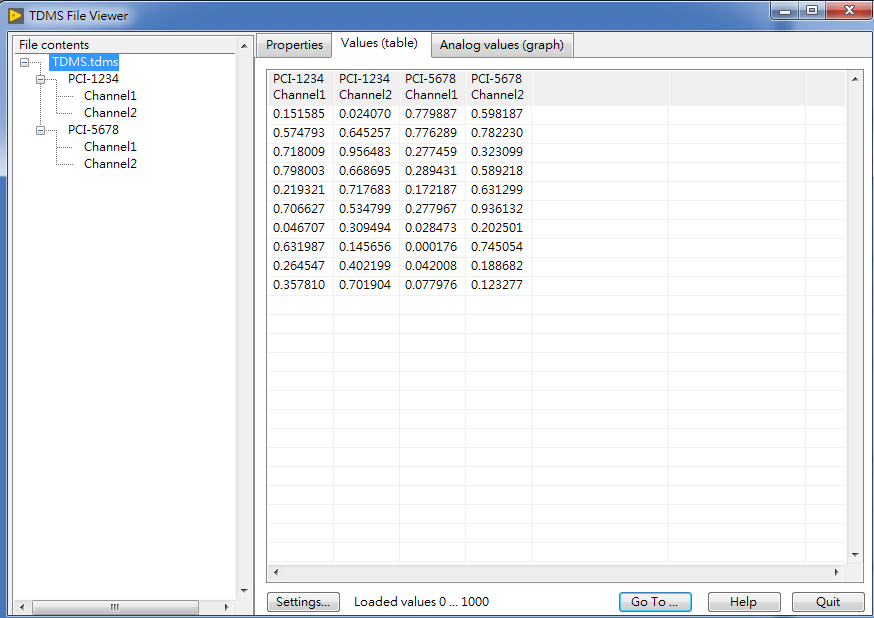Open the Analog values (graph) tab
Screen dimensions: 874x618
[501, 44]
